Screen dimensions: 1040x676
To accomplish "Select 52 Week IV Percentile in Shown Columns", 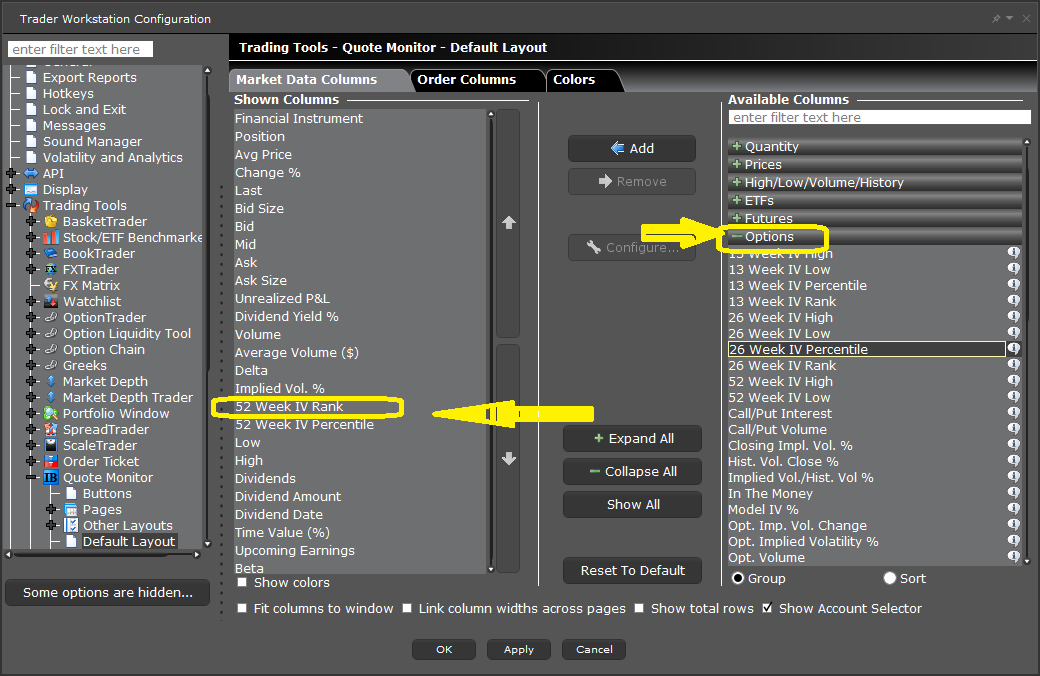I will 361,425.
